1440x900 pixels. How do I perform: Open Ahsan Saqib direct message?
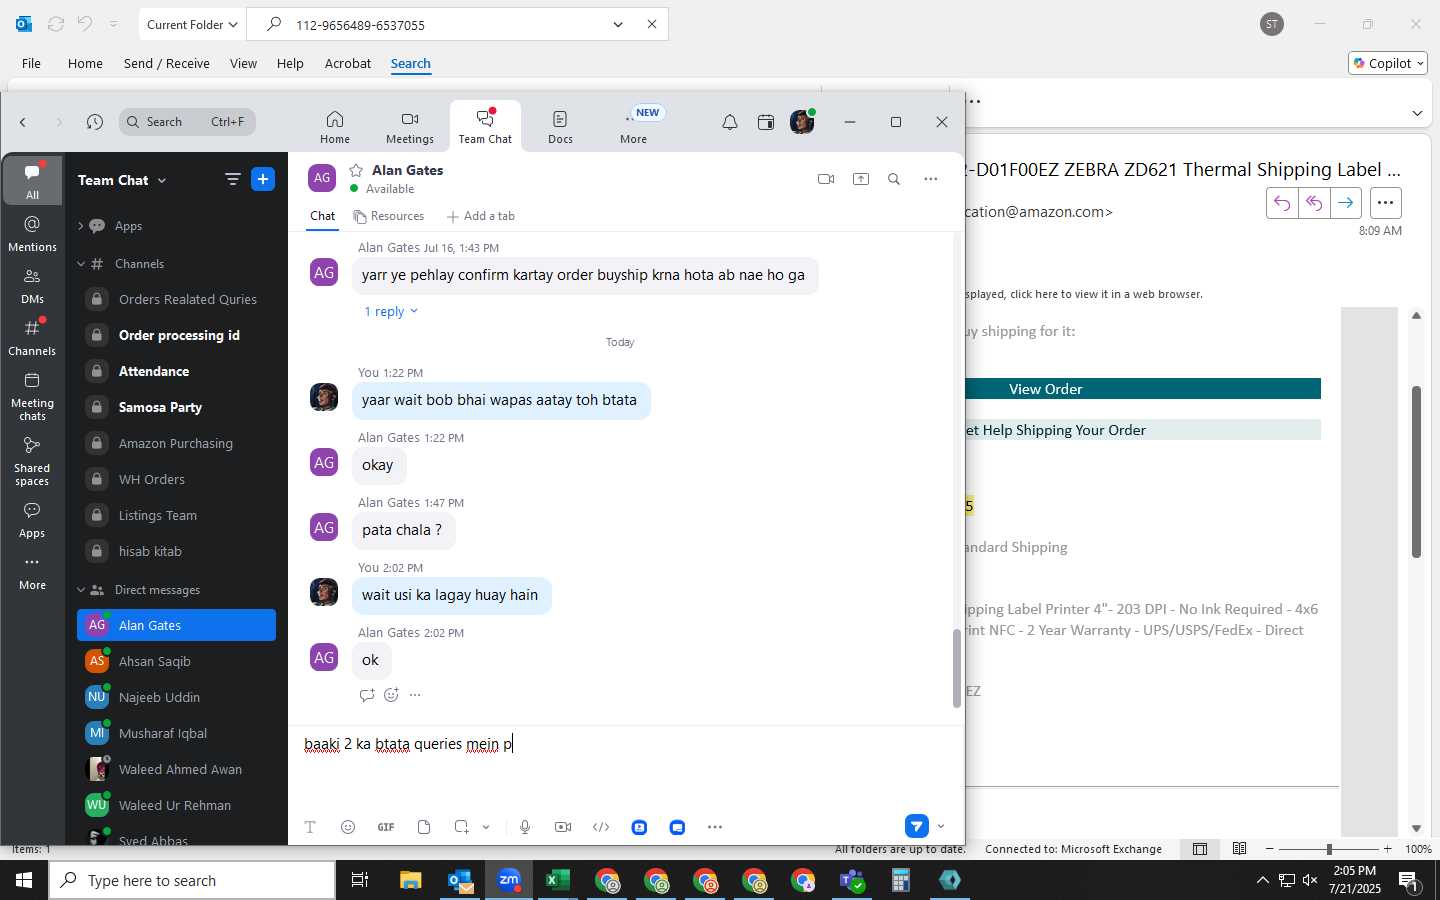[176, 661]
